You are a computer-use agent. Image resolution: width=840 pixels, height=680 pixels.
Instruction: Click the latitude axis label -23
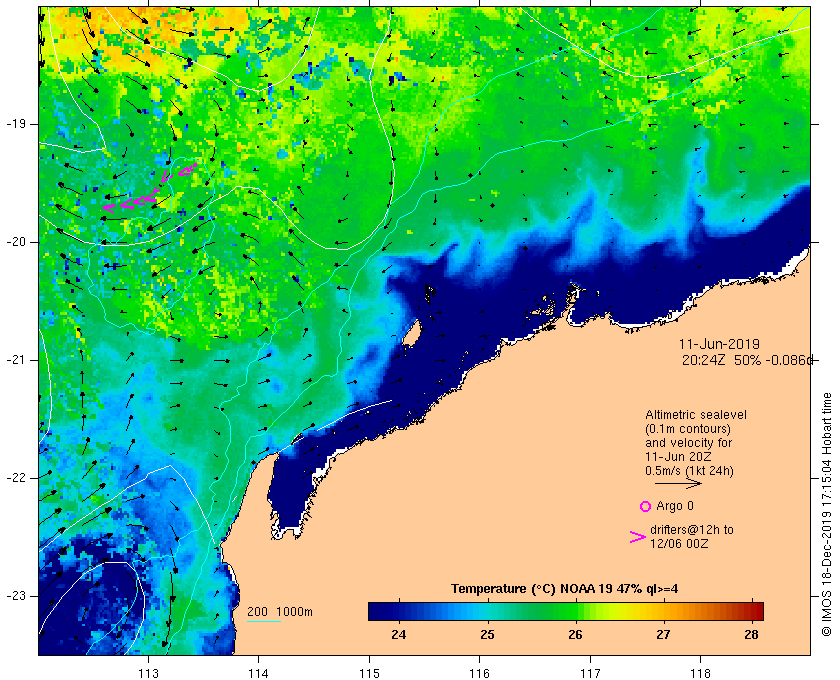coord(16,595)
